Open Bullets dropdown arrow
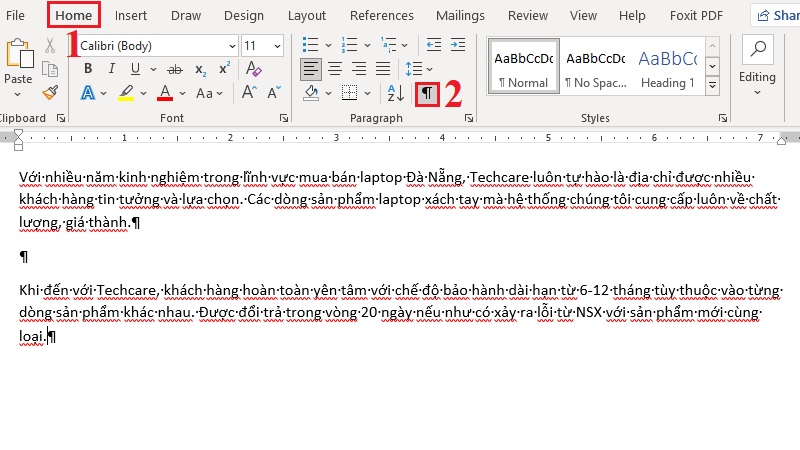 329,45
